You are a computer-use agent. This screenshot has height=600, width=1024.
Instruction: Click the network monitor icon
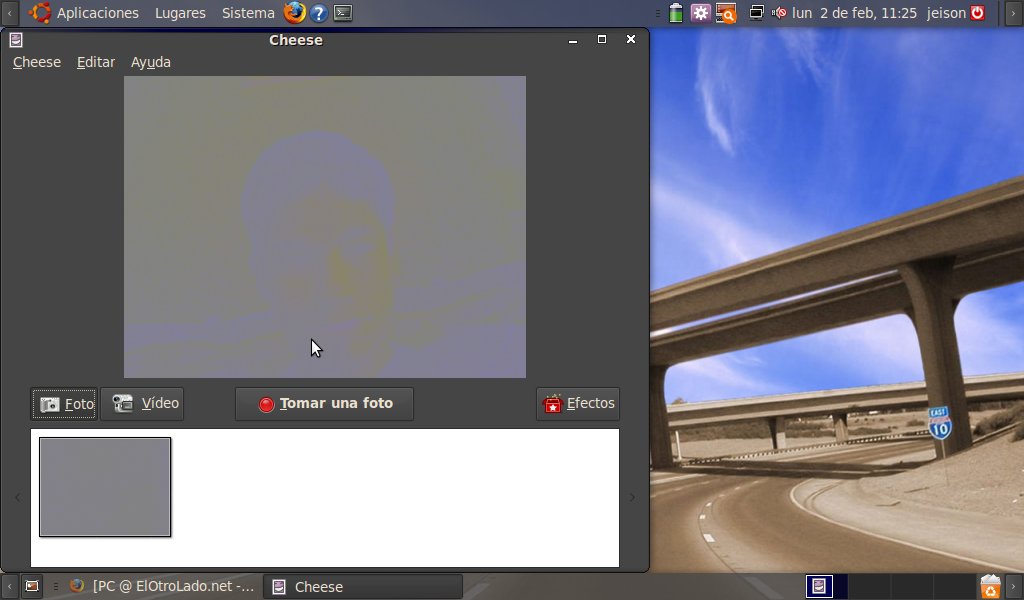[x=756, y=12]
